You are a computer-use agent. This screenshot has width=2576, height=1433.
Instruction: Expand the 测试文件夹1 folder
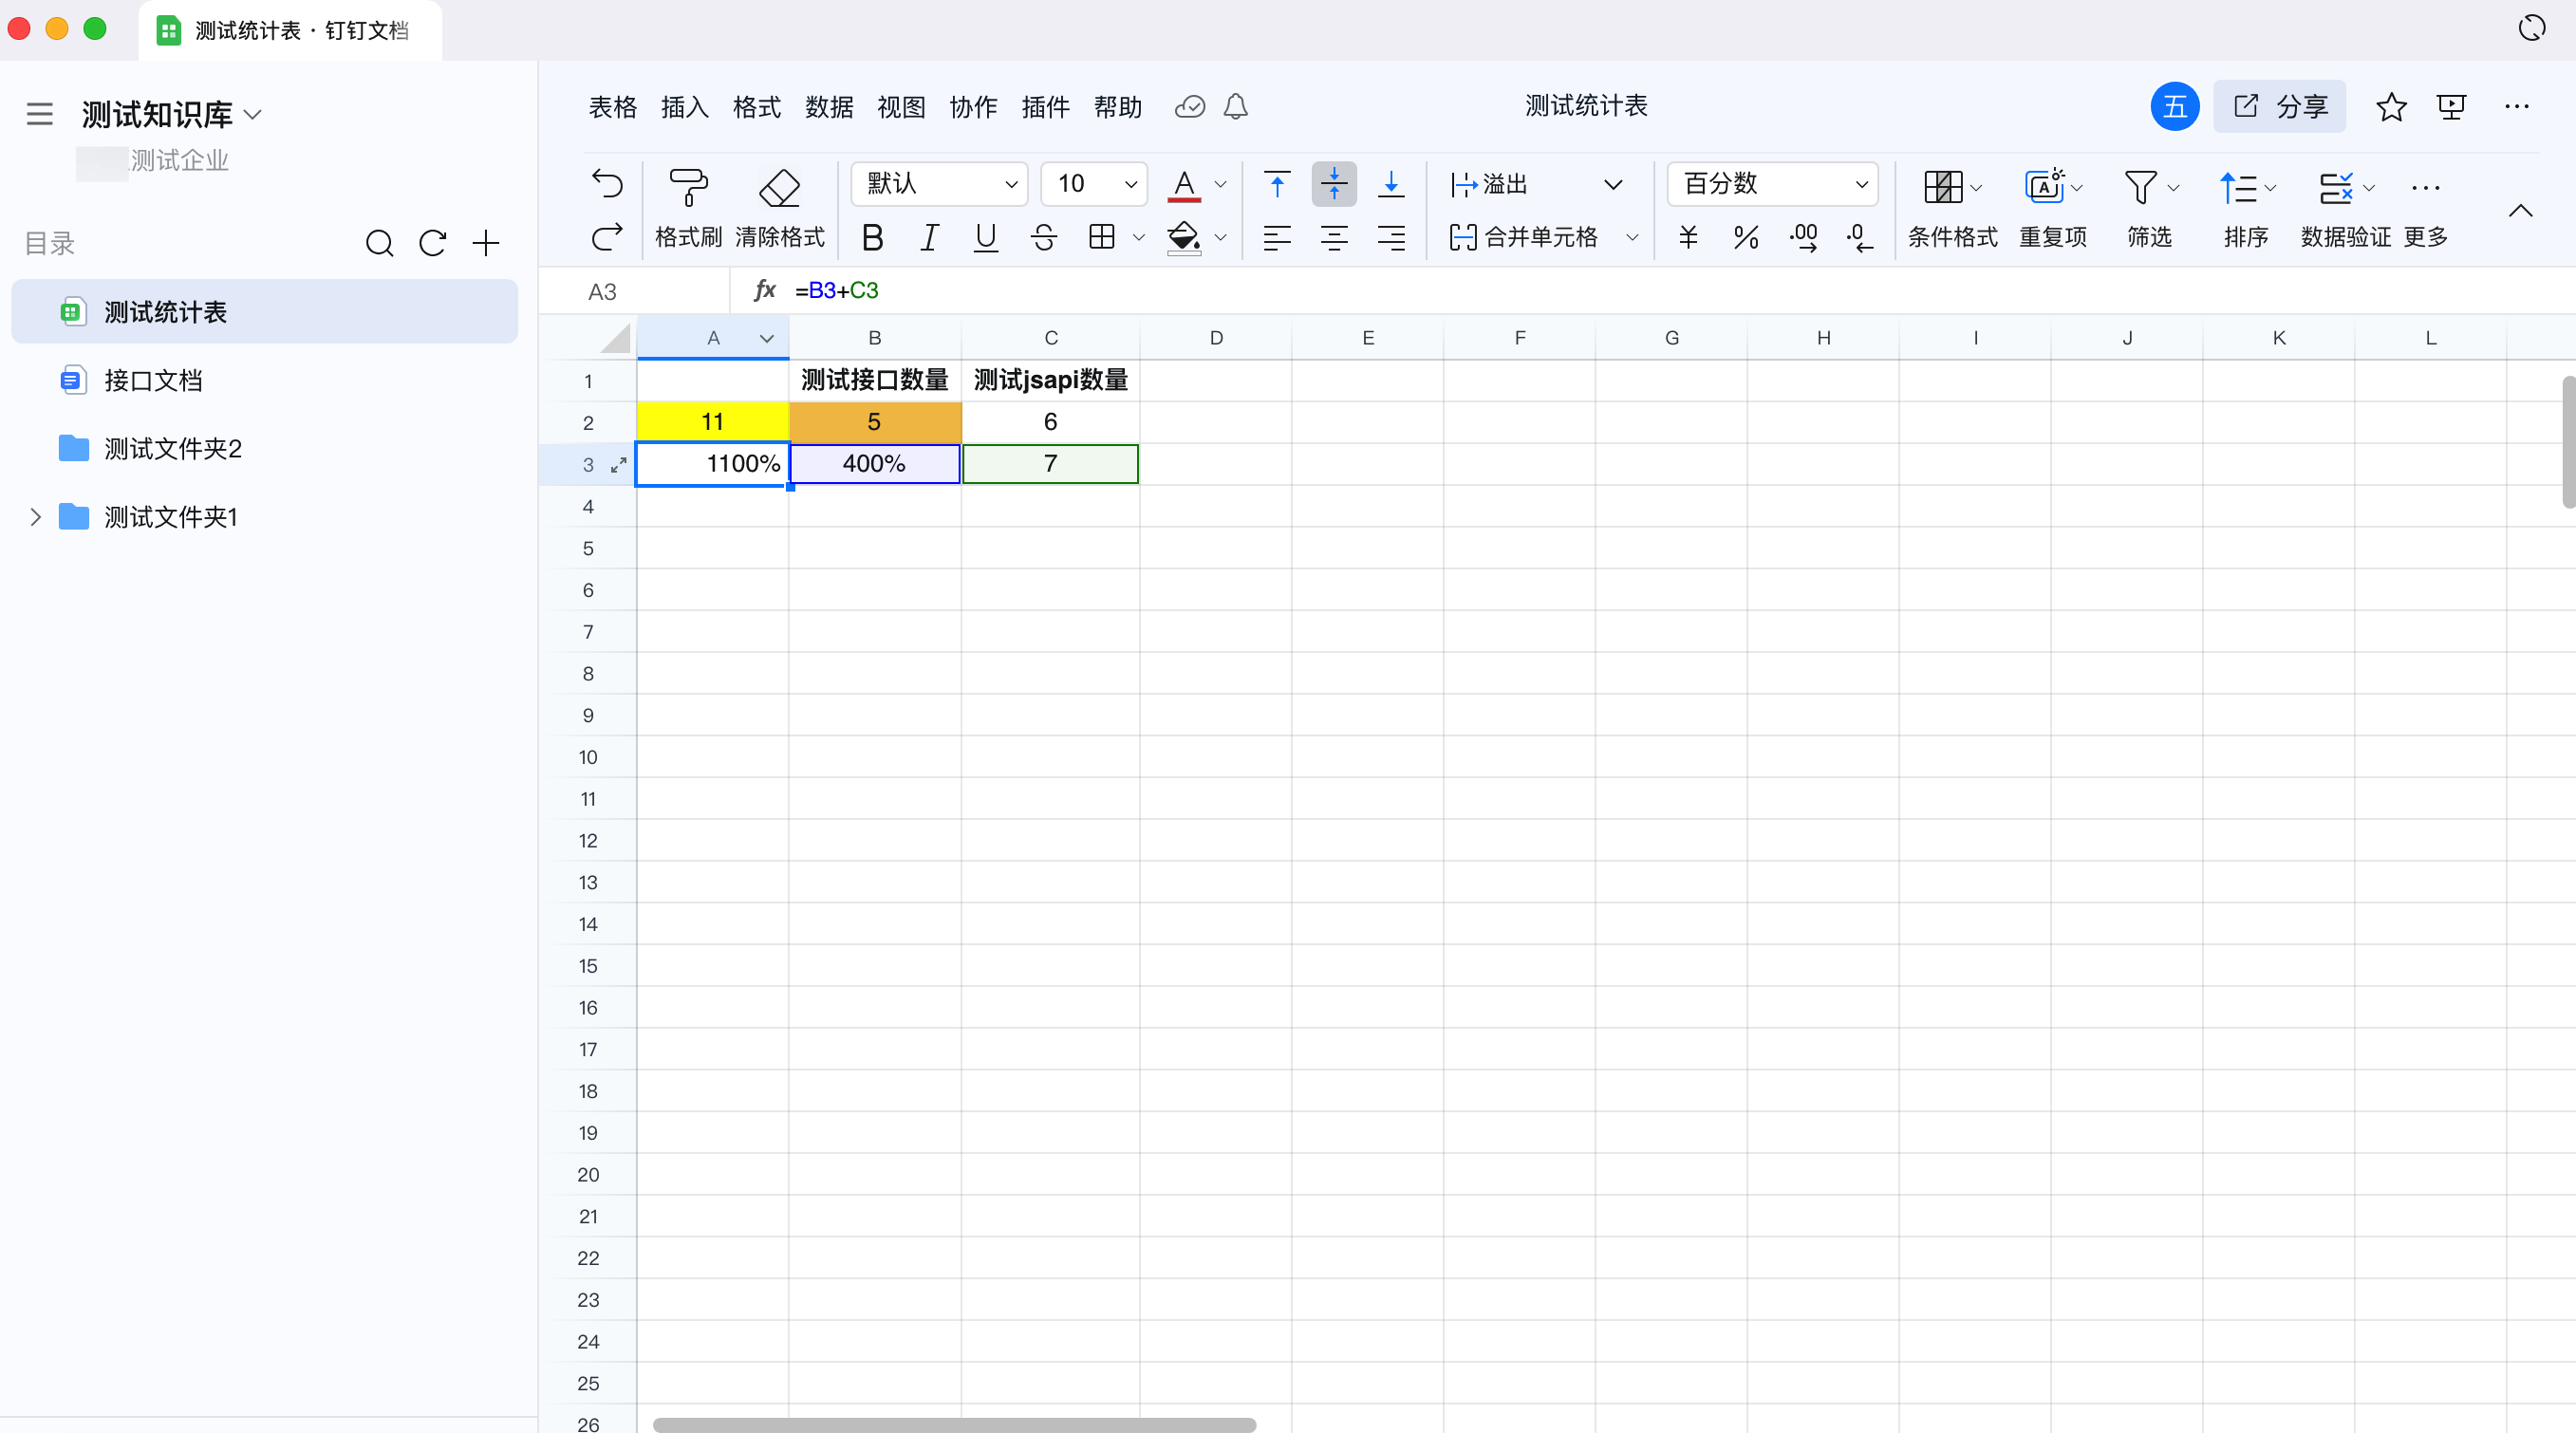[x=36, y=517]
